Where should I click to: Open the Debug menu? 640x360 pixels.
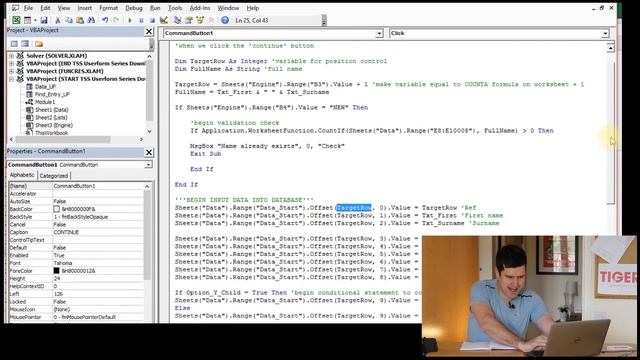point(134,8)
